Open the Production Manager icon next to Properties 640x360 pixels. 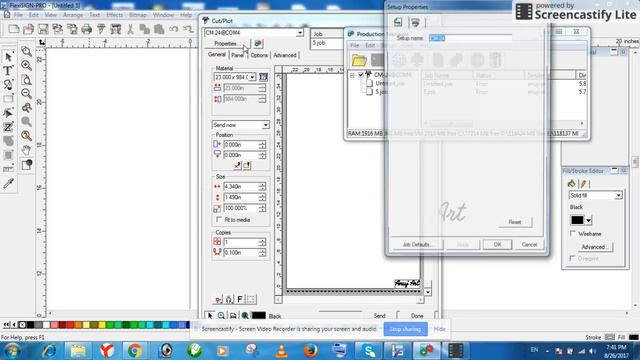(258, 43)
